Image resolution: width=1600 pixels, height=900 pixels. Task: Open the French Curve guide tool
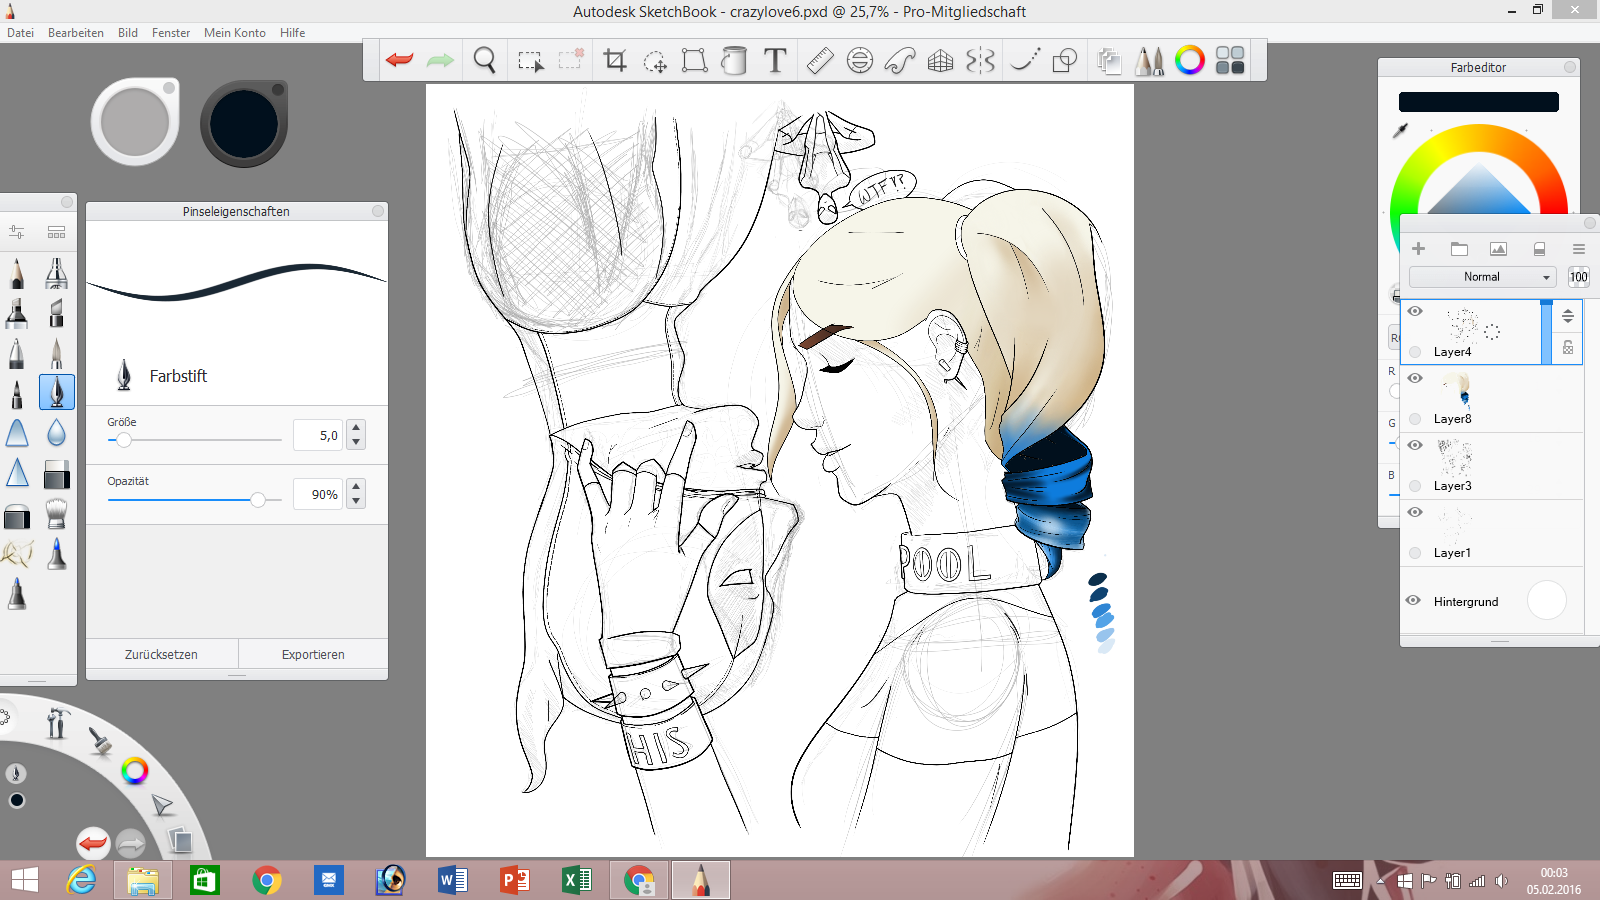click(x=900, y=60)
